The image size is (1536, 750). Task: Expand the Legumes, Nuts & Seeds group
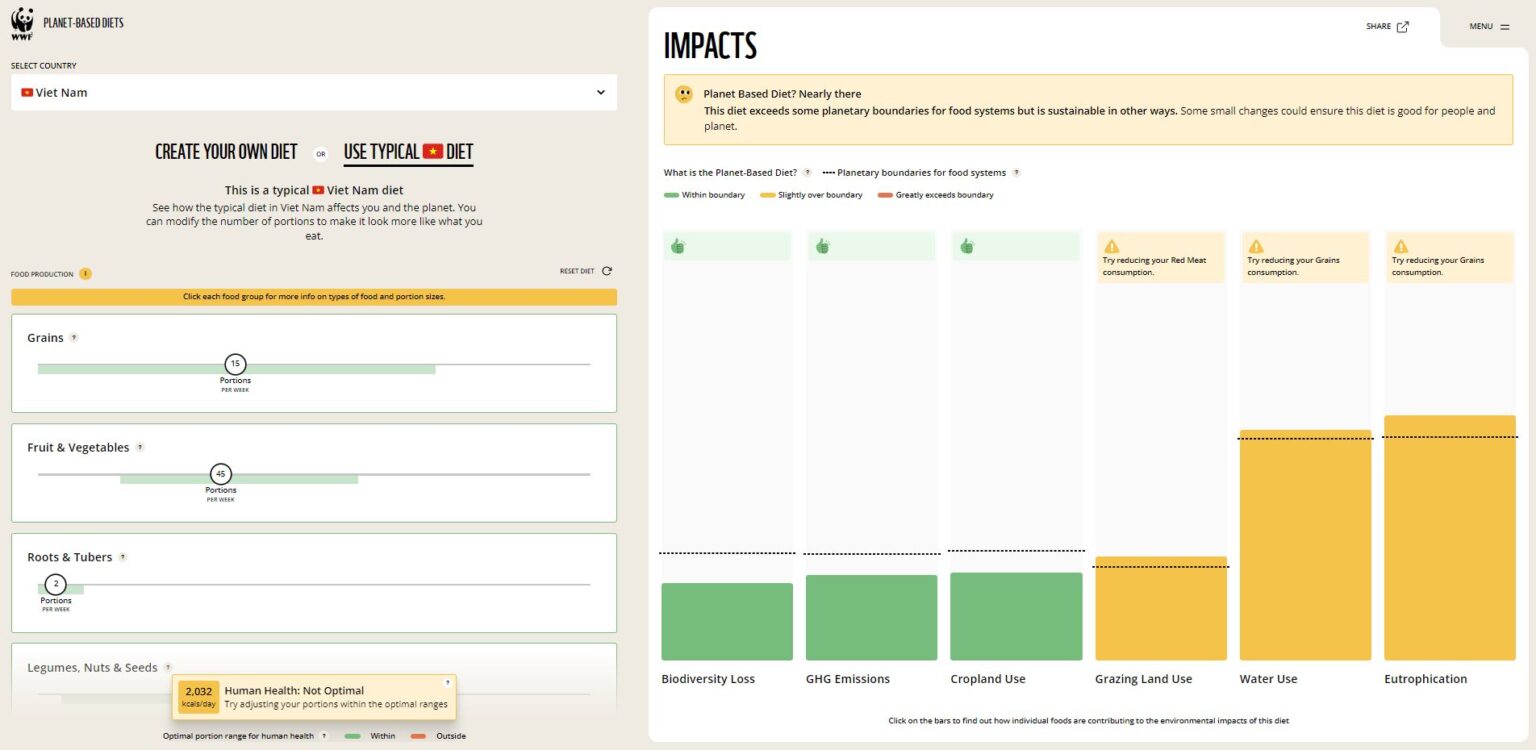point(92,667)
